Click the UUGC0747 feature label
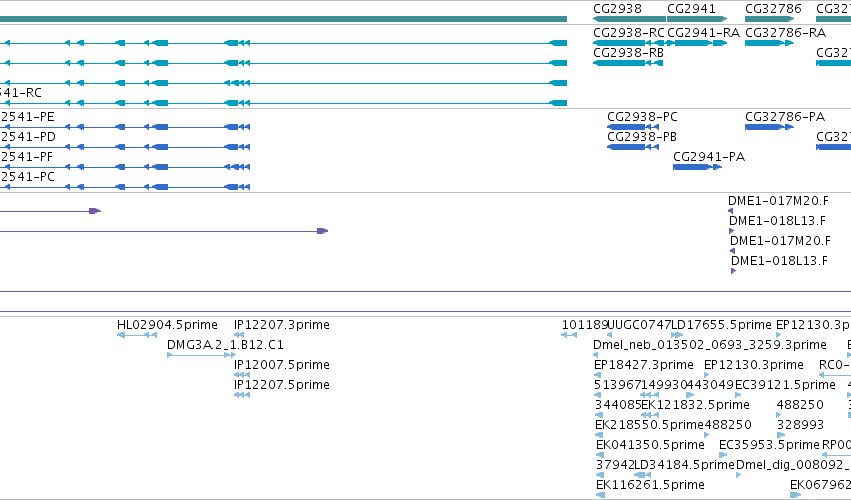Viewport: 851px width, 500px height. (x=639, y=325)
